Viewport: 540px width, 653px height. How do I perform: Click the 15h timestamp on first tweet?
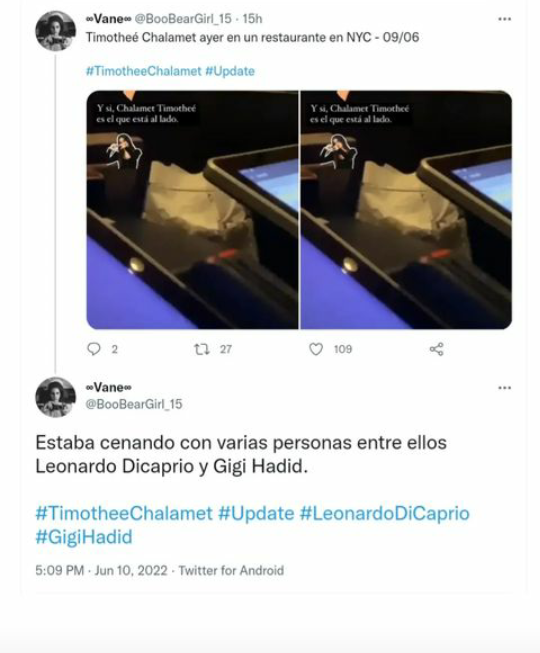pyautogui.click(x=252, y=19)
